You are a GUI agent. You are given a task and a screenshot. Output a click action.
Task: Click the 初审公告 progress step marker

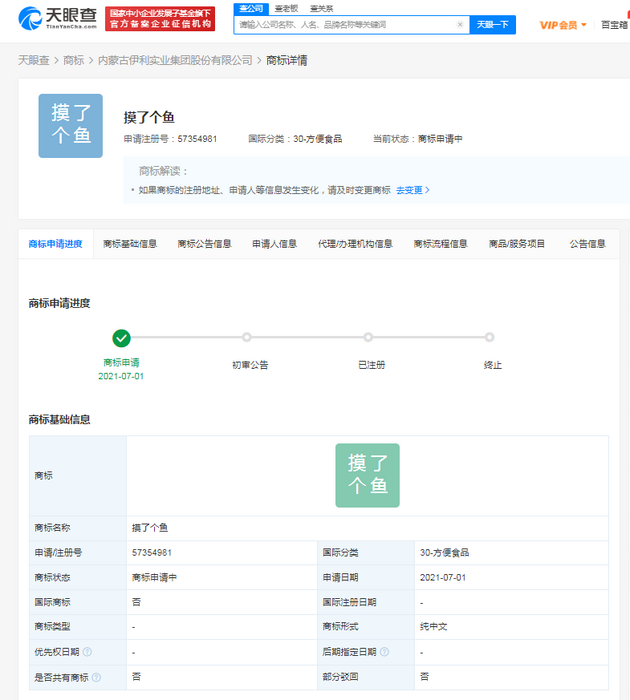point(247,338)
